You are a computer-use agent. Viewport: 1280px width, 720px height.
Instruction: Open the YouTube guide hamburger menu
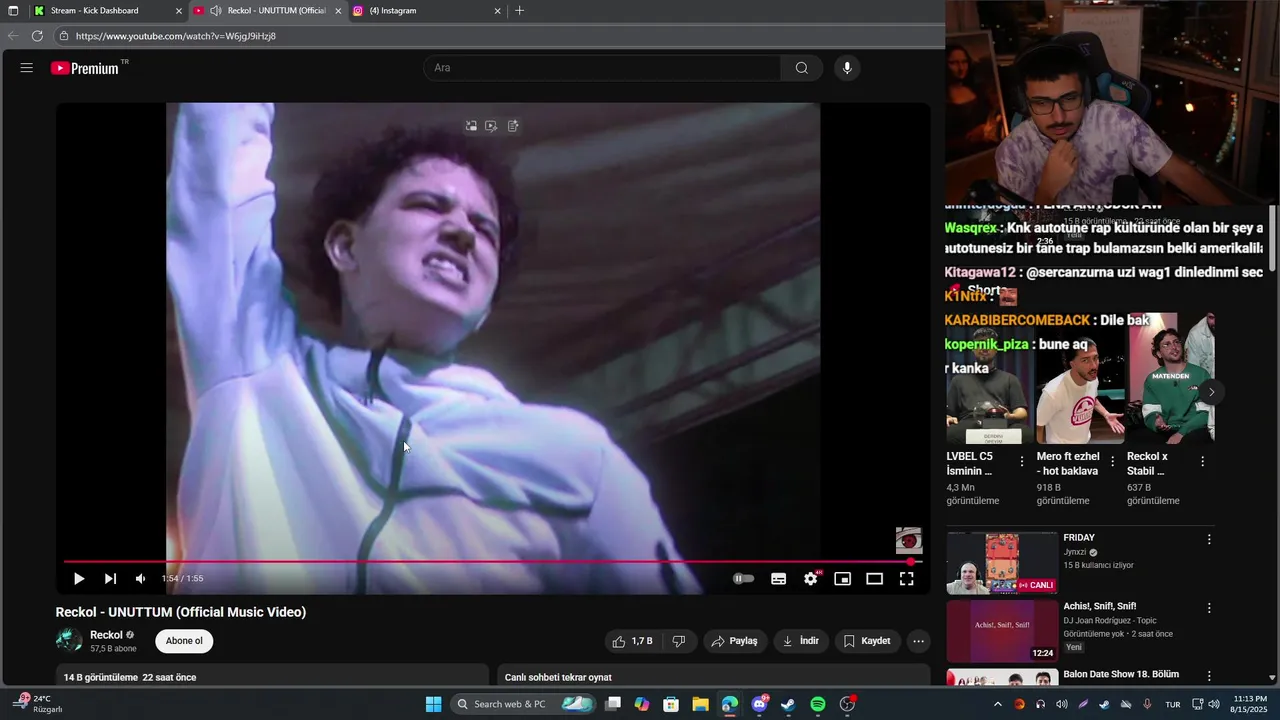click(27, 68)
